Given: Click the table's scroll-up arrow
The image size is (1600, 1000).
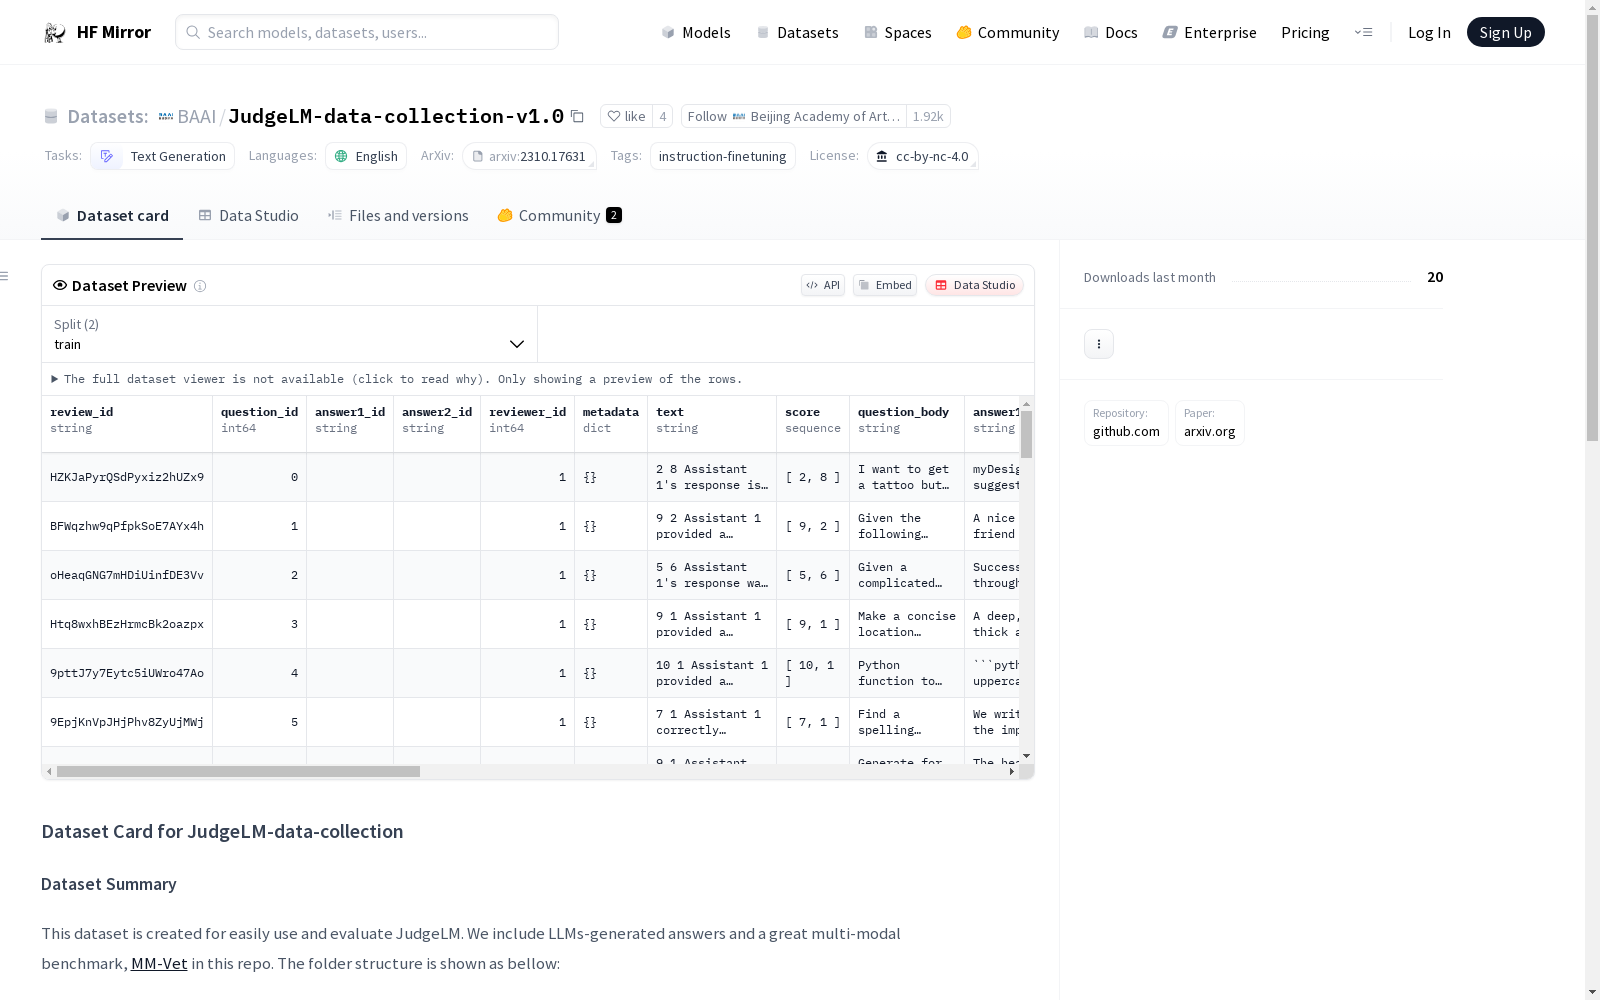Looking at the screenshot, I should [x=1026, y=404].
